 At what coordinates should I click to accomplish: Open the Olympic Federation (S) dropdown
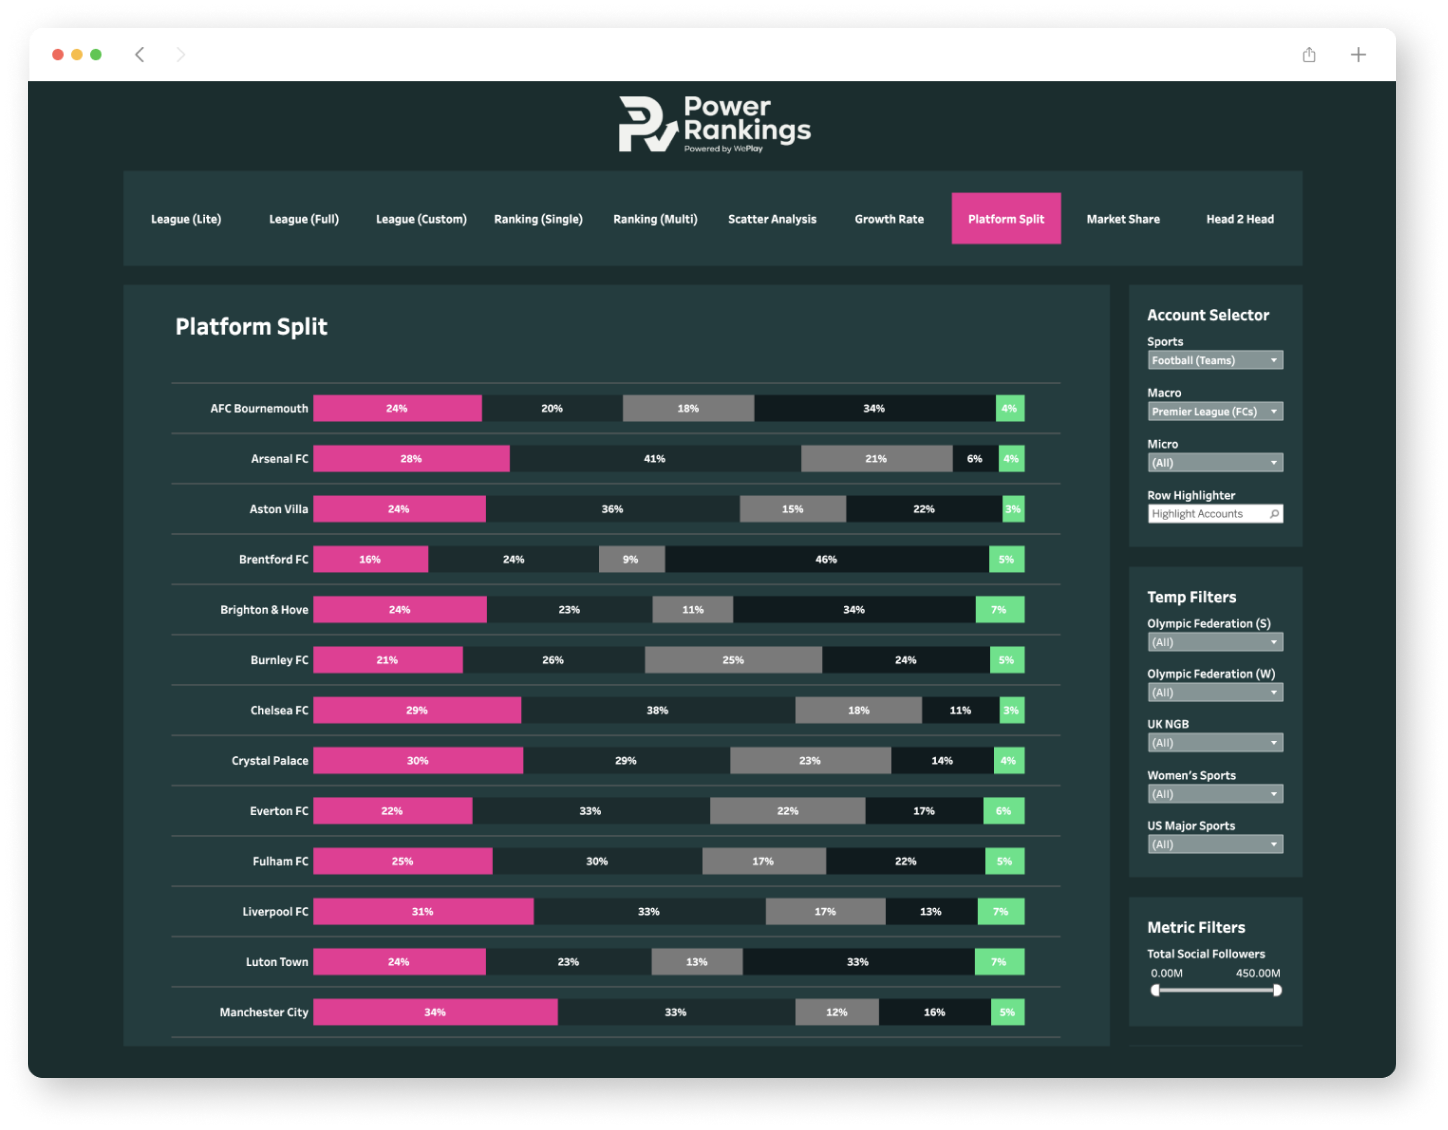coord(1215,642)
